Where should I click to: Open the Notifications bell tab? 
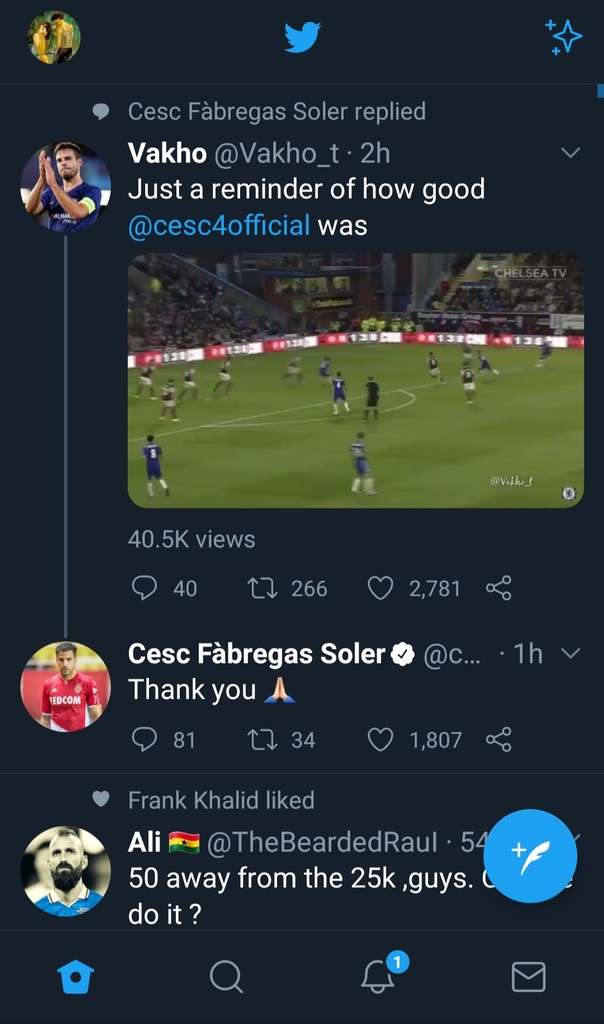378,976
